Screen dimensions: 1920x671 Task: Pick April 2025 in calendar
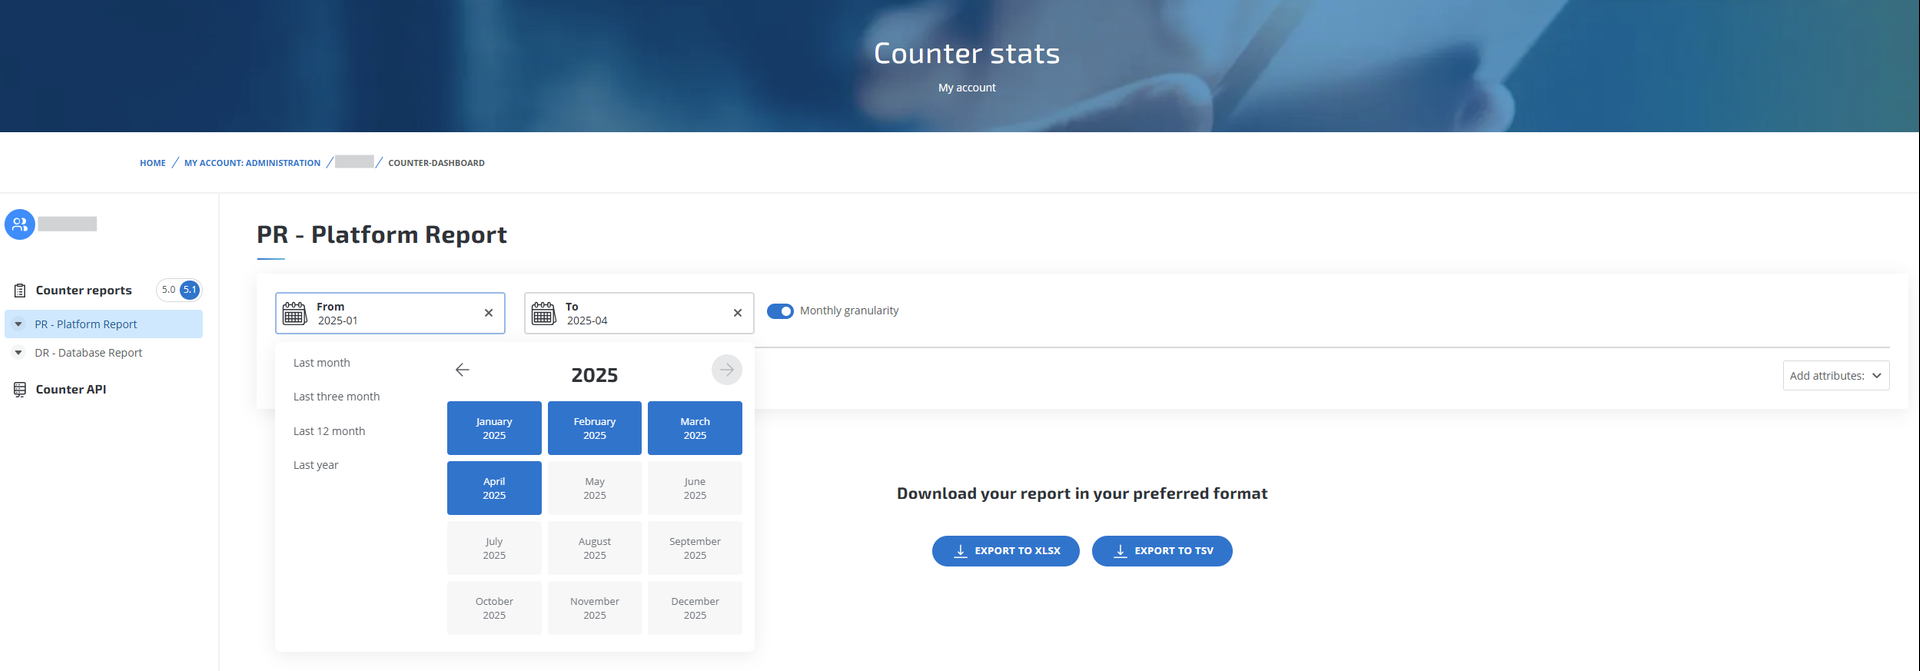pyautogui.click(x=494, y=488)
